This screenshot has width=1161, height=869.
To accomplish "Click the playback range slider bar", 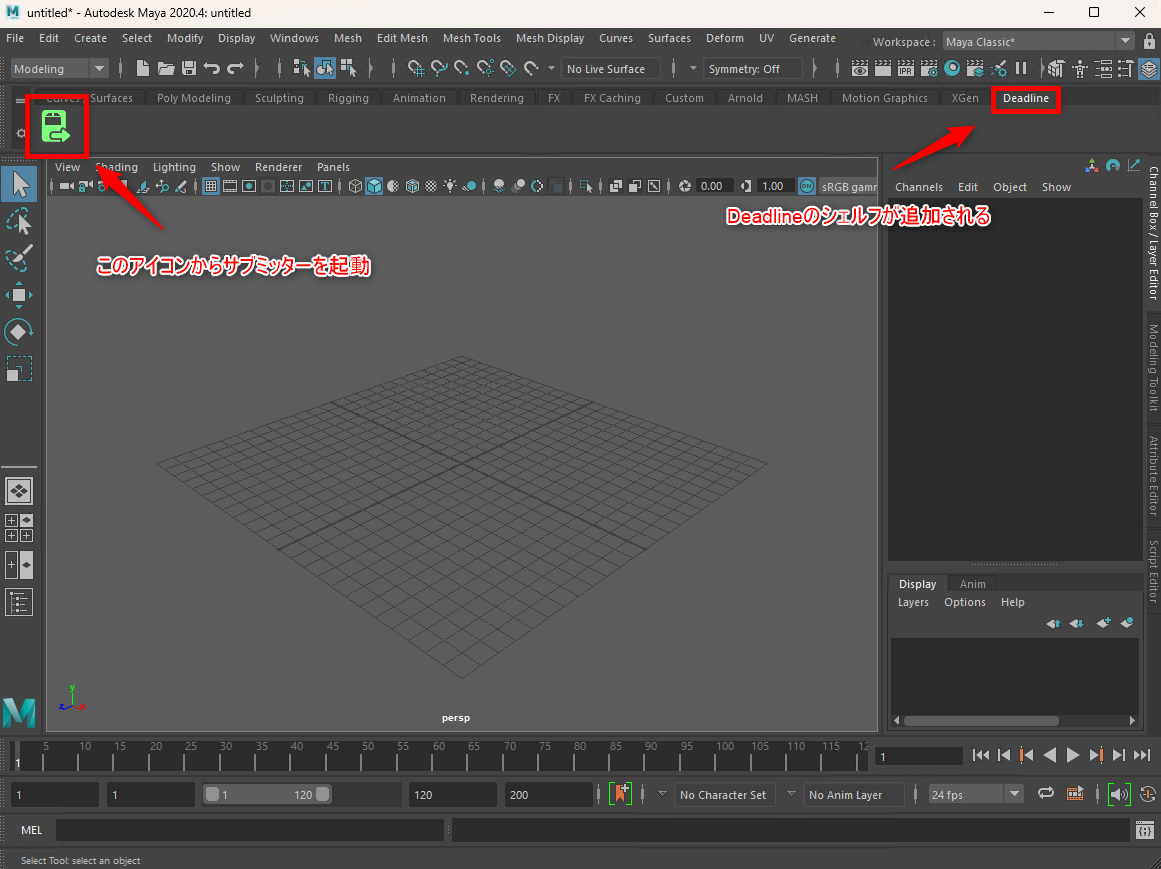I will point(267,795).
